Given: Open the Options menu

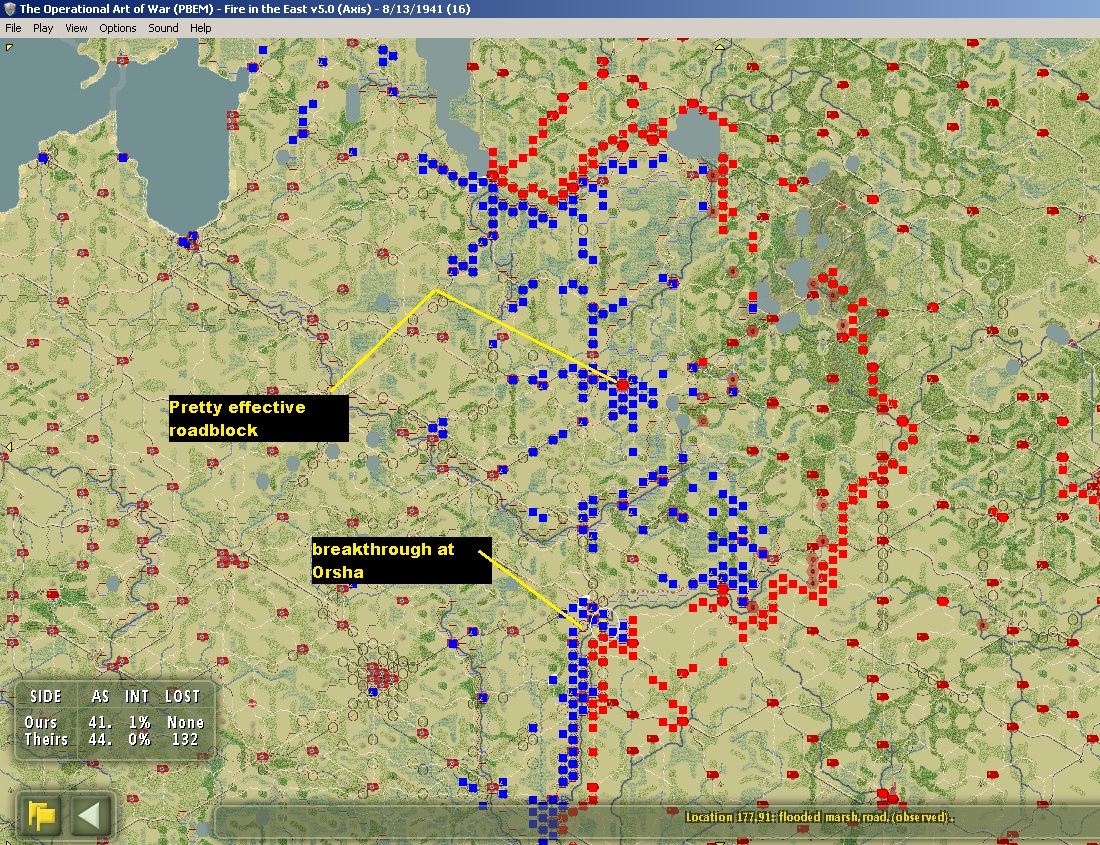Looking at the screenshot, I should tap(117, 28).
